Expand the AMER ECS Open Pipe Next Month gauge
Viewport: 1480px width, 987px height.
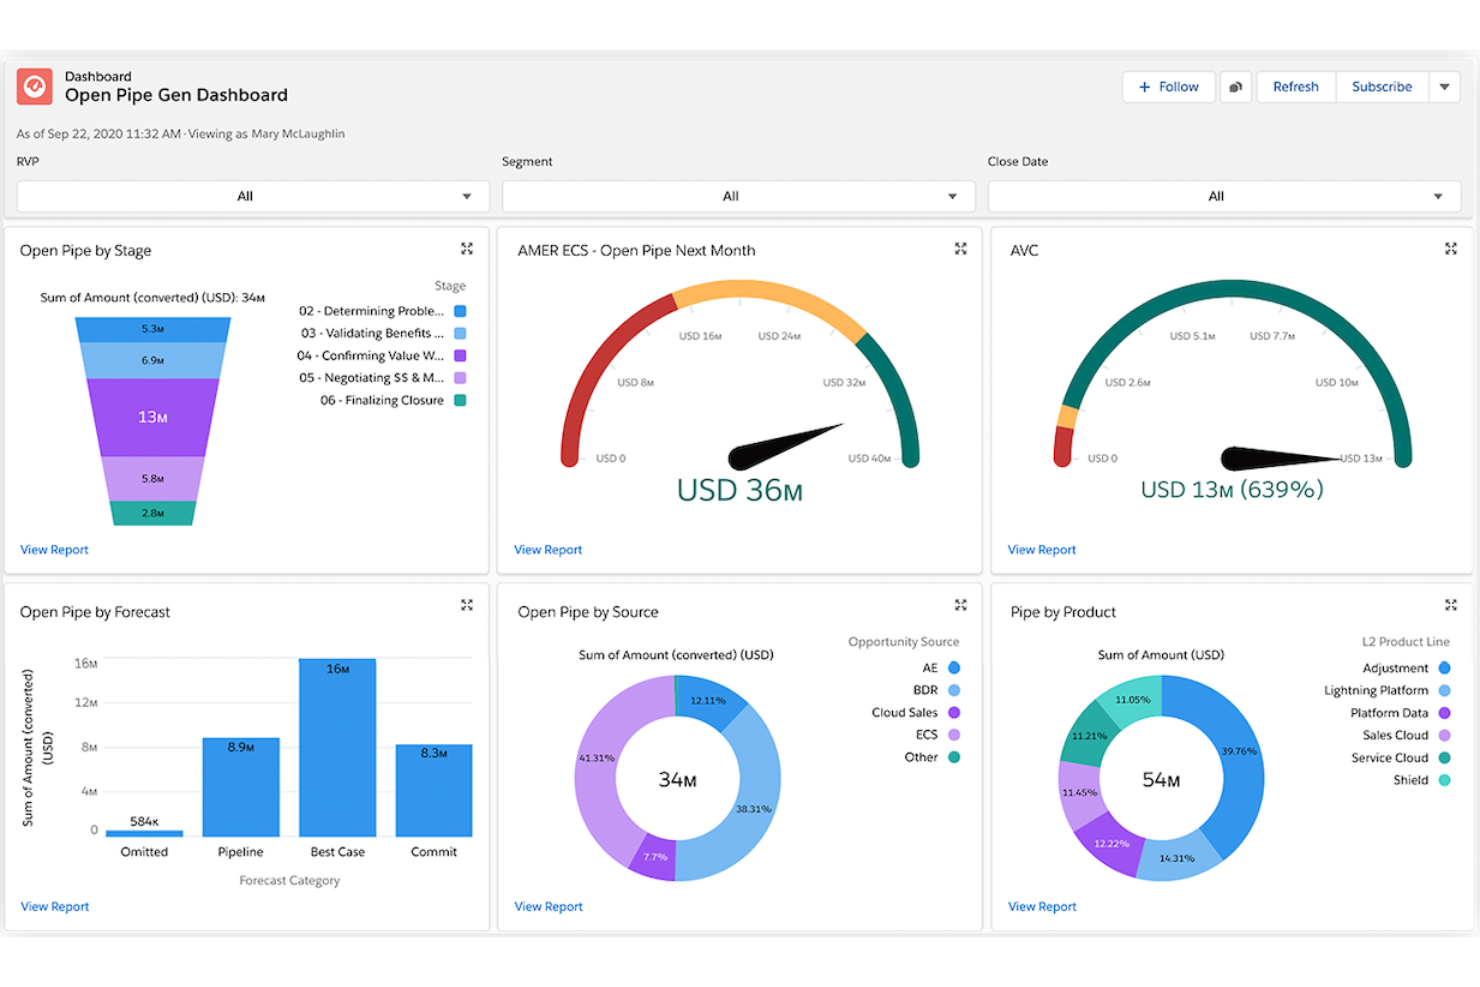[960, 249]
